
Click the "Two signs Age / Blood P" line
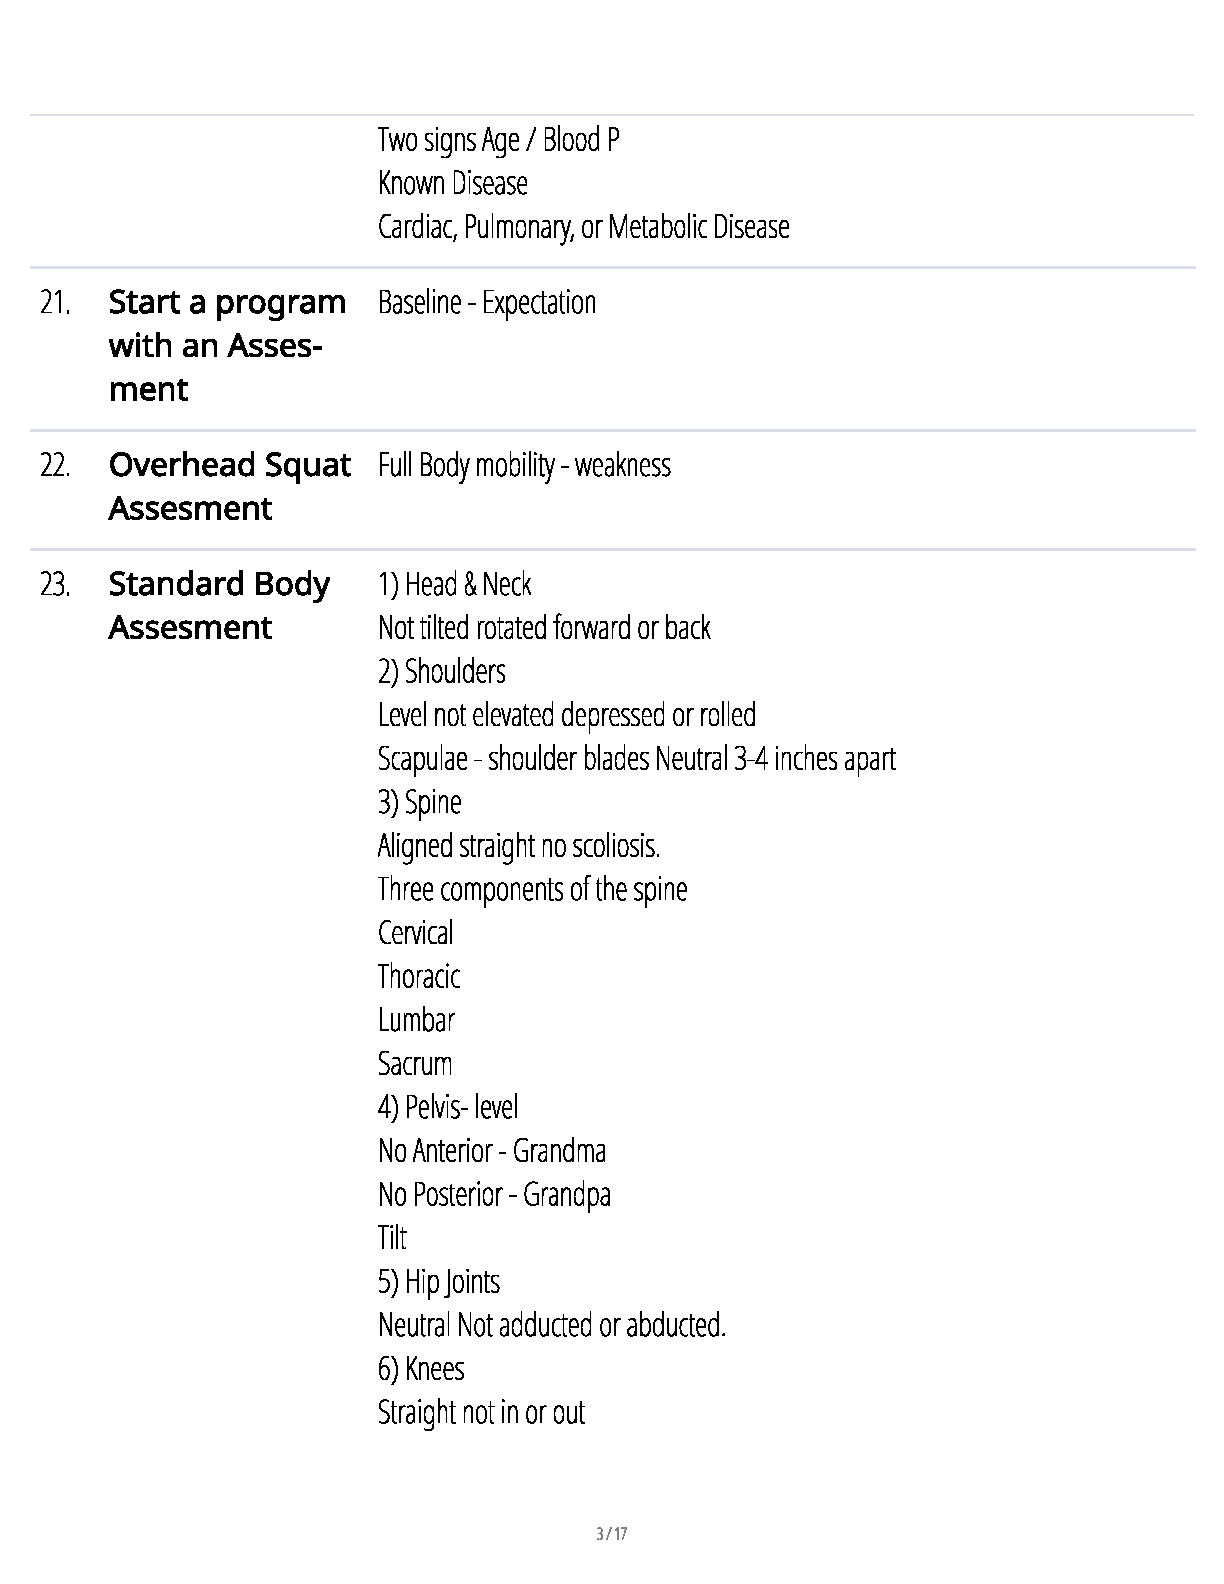[498, 139]
